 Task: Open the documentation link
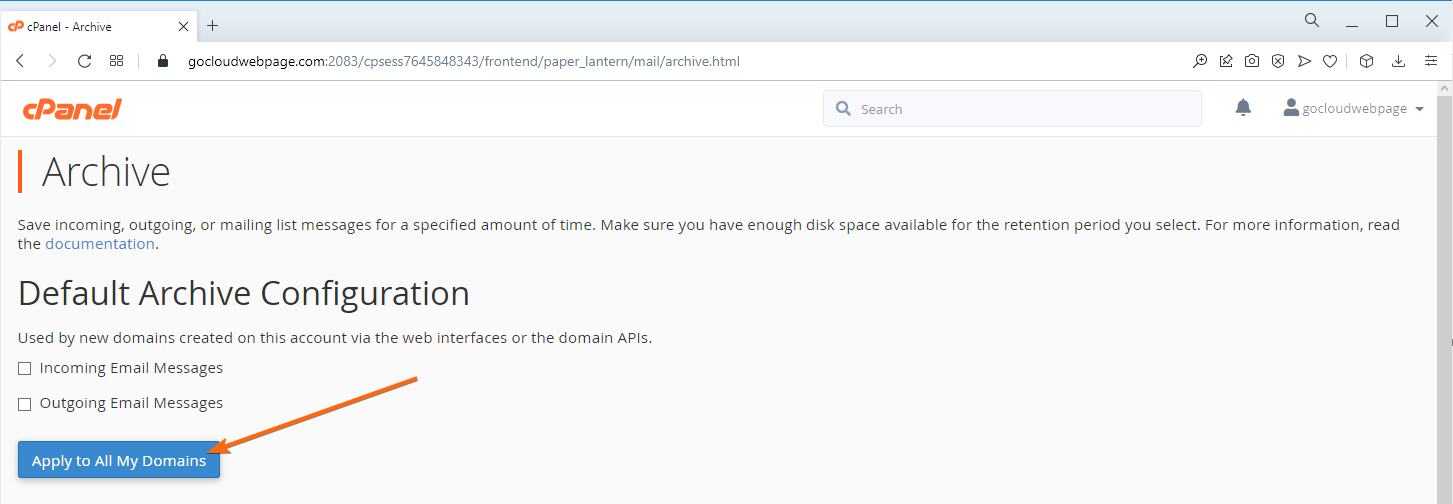pos(100,244)
